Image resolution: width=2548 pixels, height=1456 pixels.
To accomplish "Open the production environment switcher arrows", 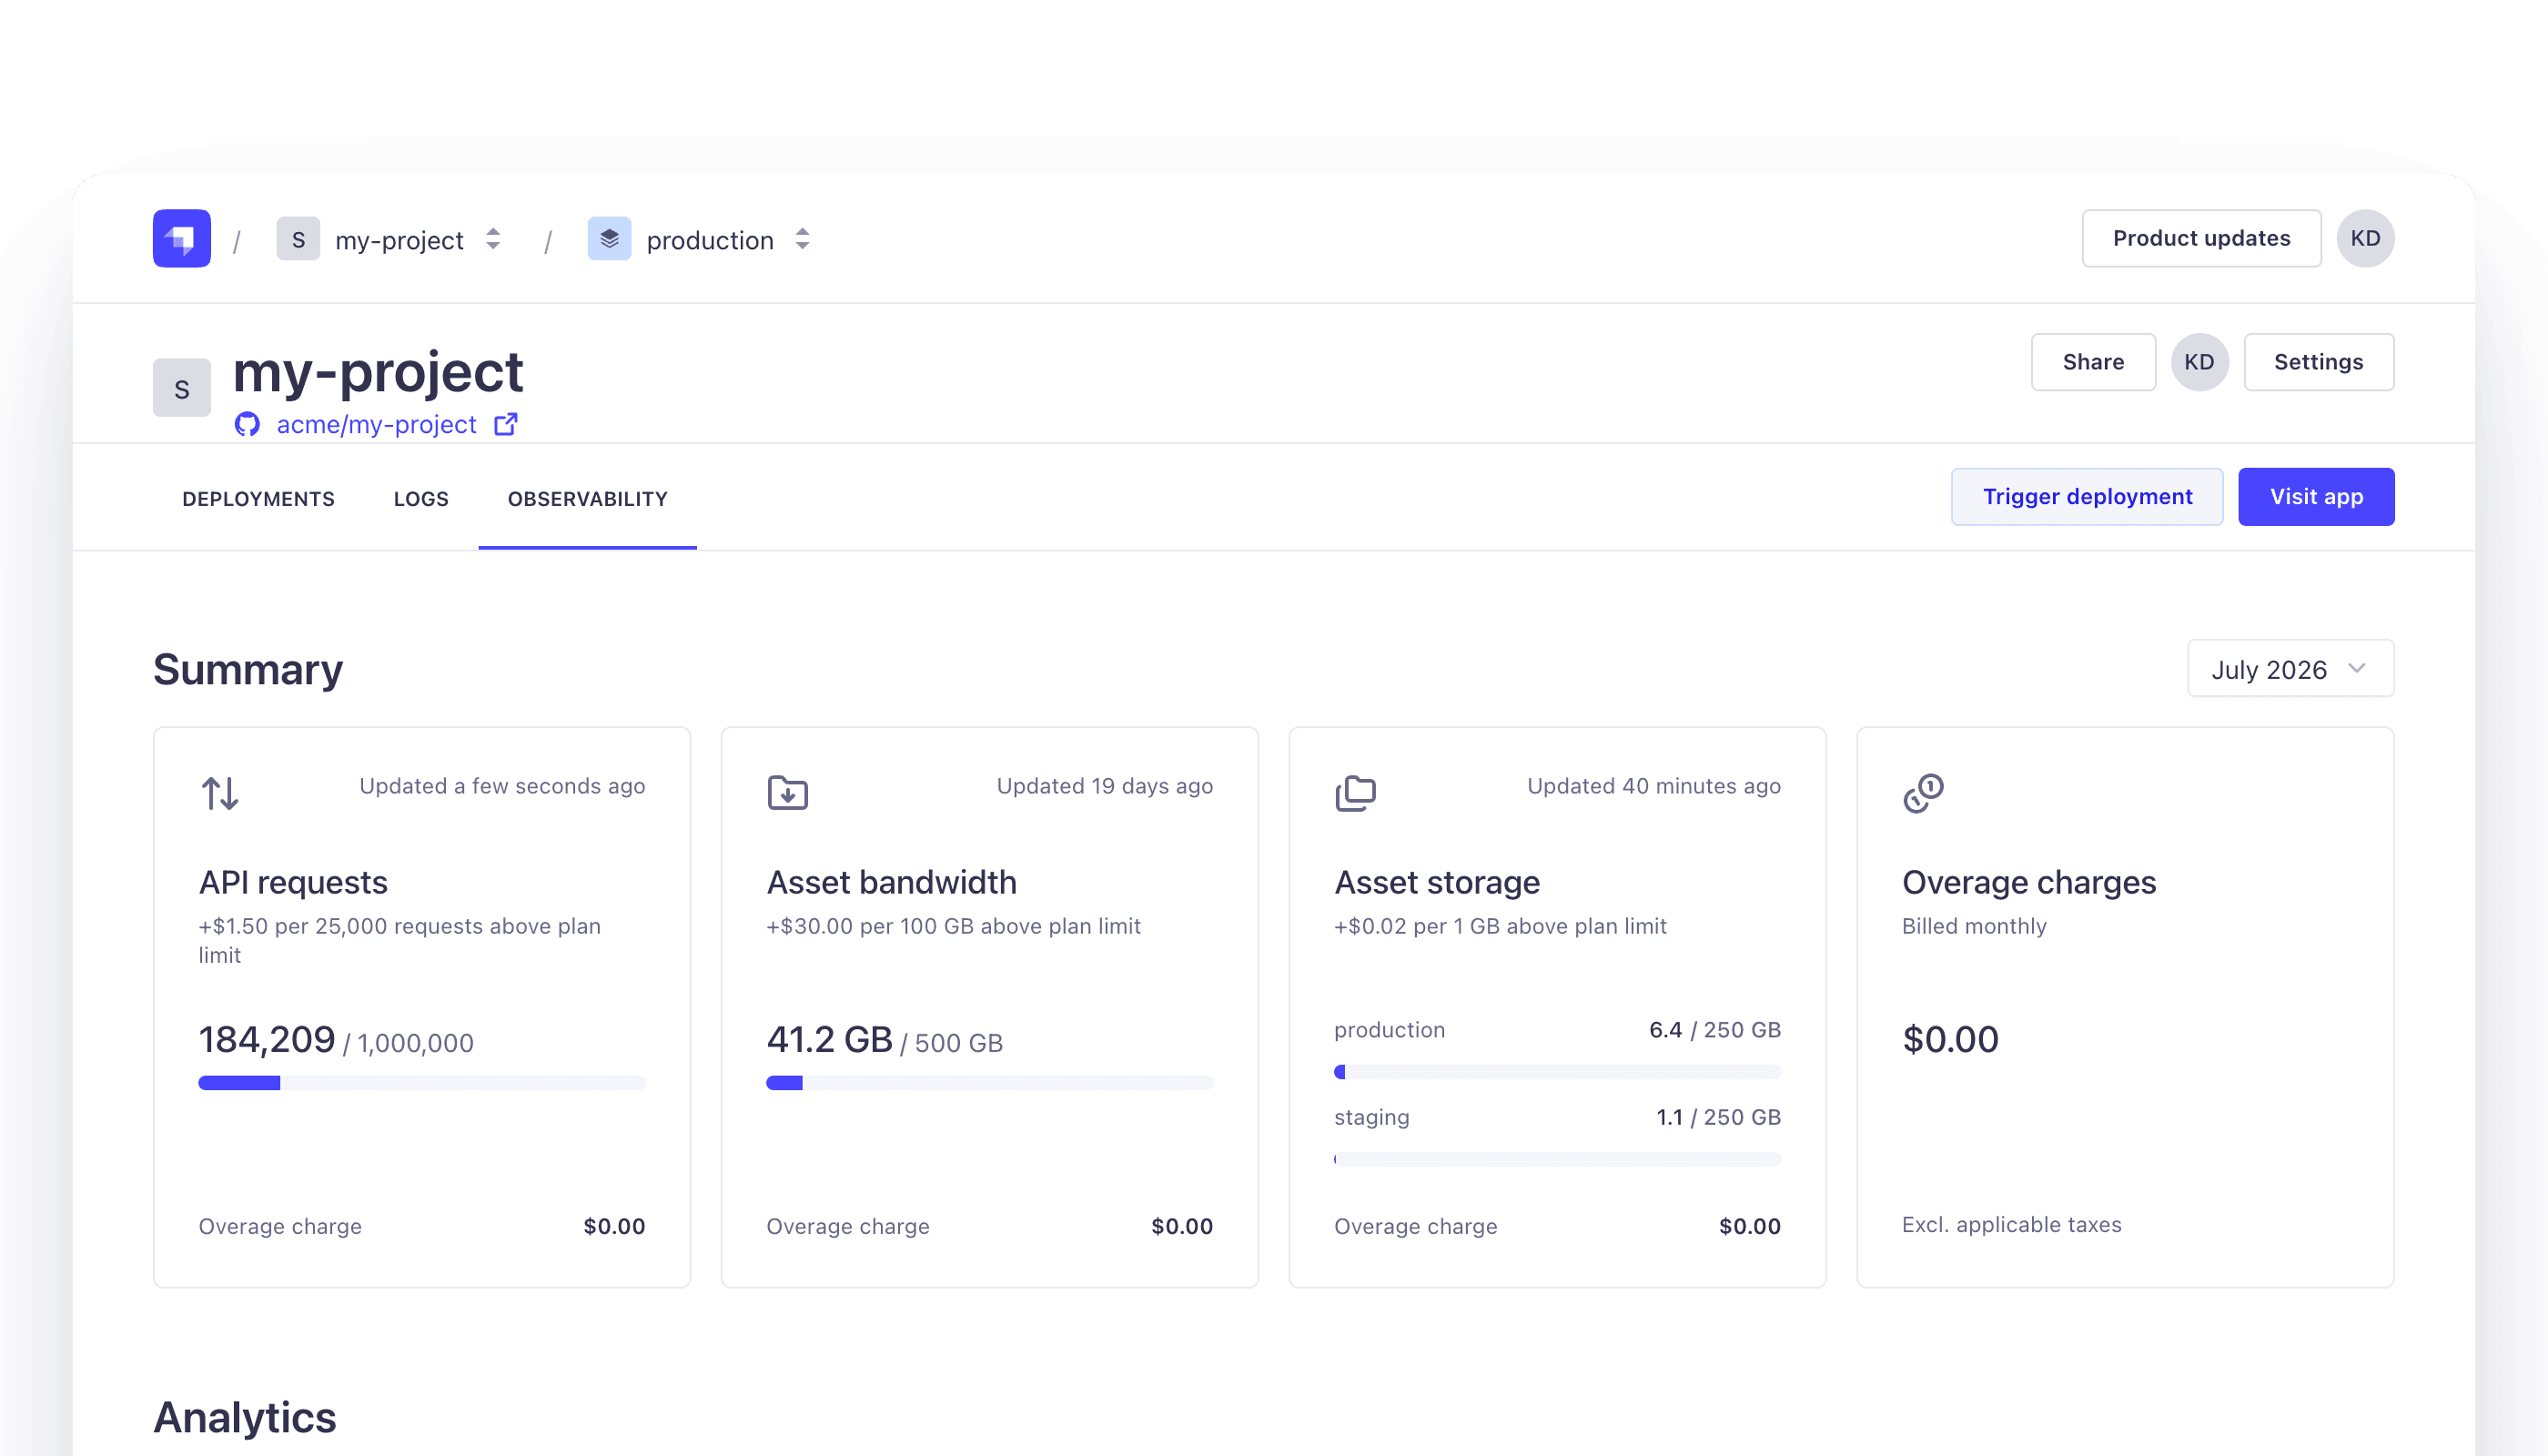I will [802, 239].
